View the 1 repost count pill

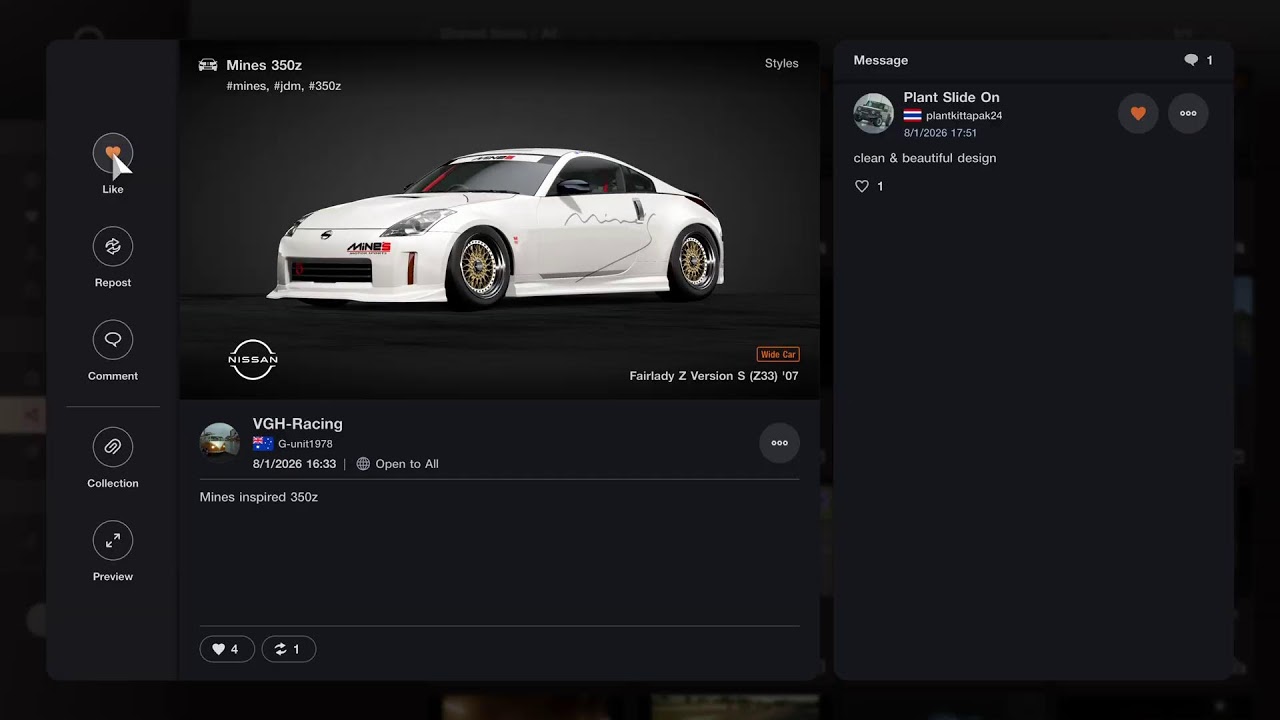click(289, 649)
